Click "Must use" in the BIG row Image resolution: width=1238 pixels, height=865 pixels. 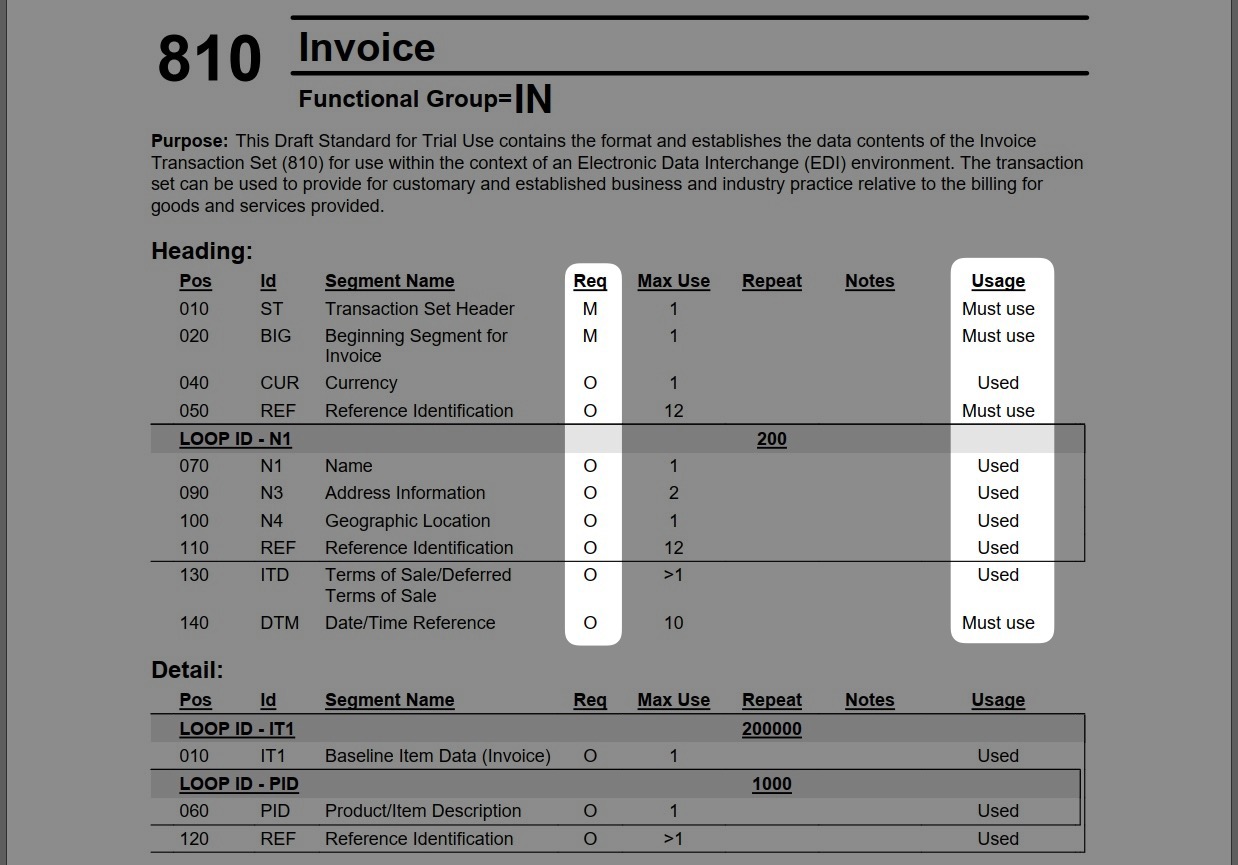tap(998, 336)
